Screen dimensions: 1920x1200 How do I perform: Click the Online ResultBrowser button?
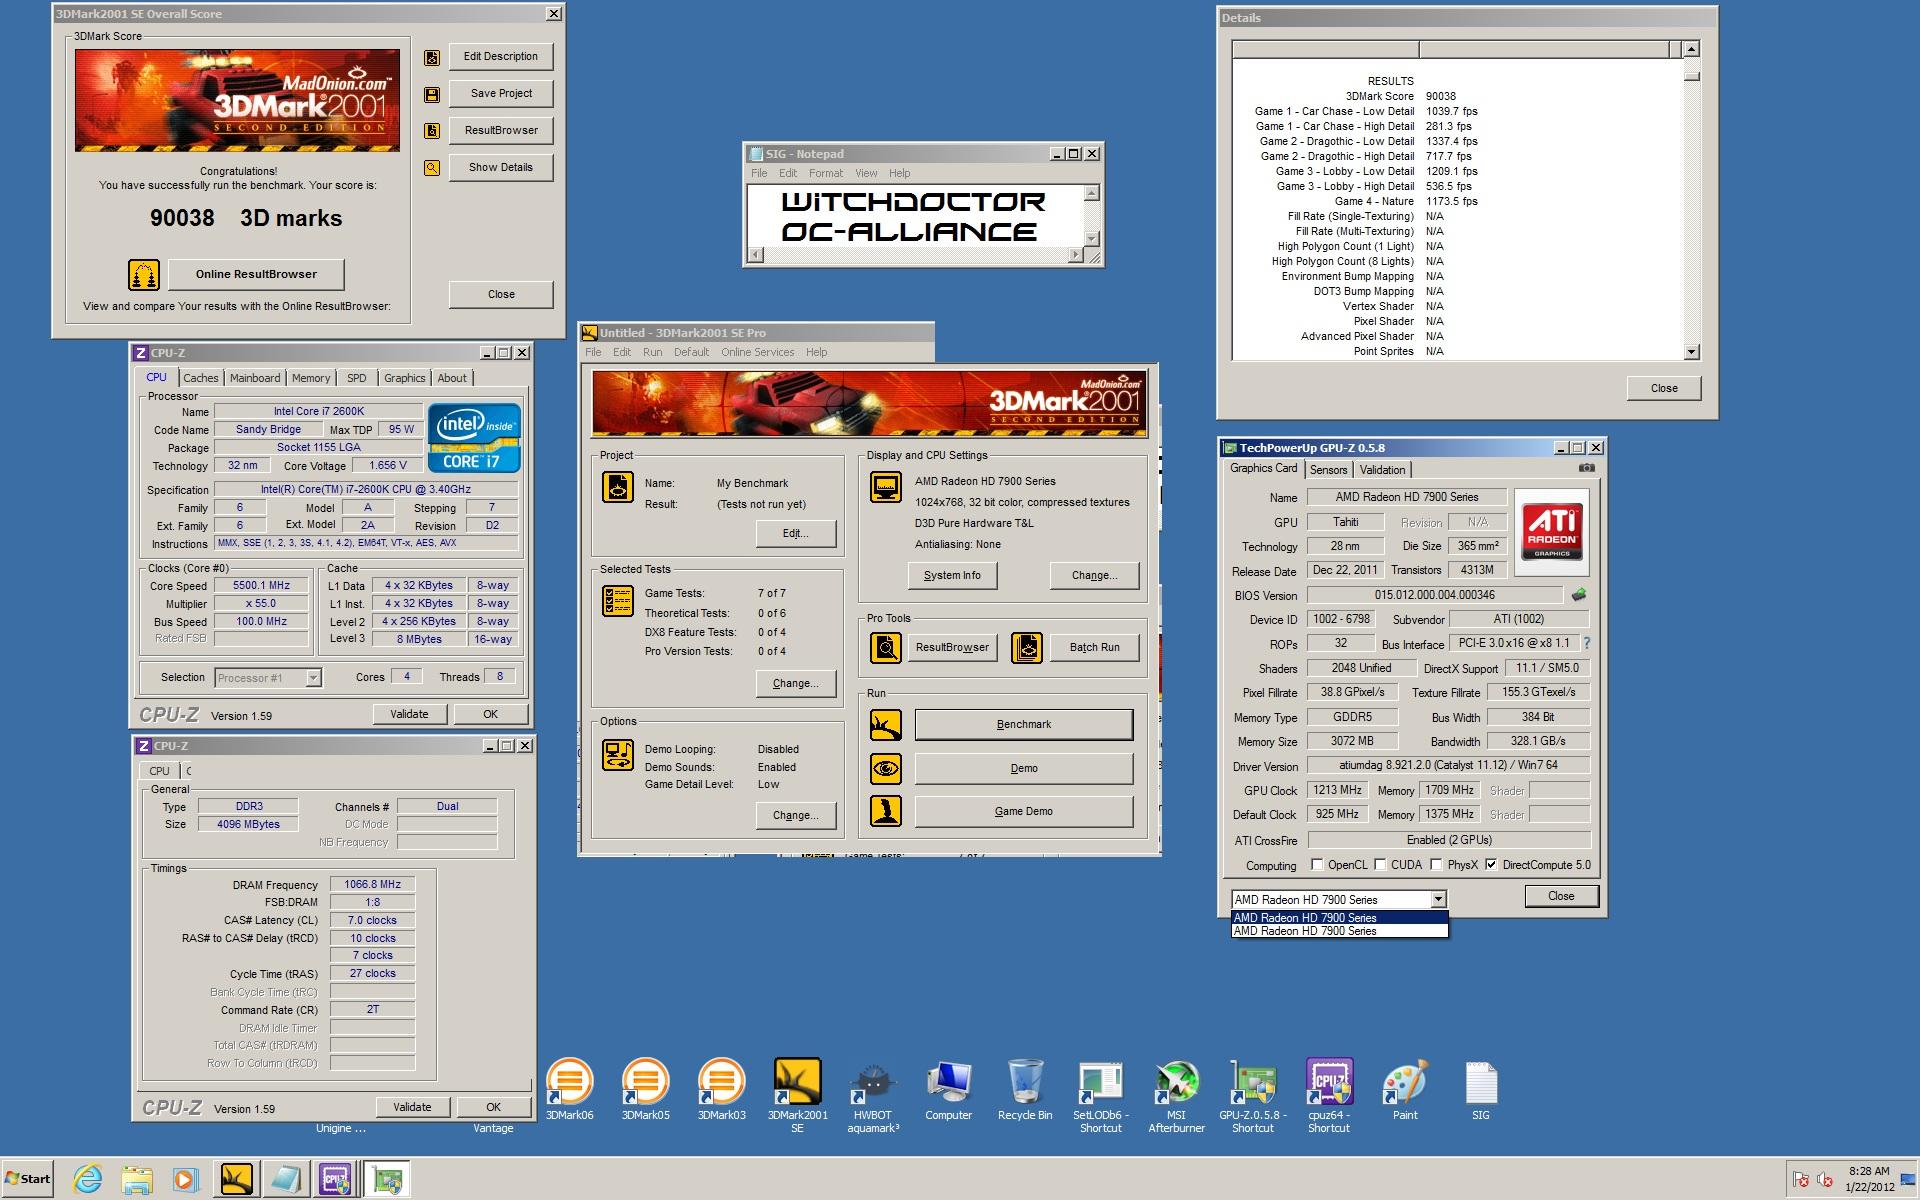pos(256,274)
